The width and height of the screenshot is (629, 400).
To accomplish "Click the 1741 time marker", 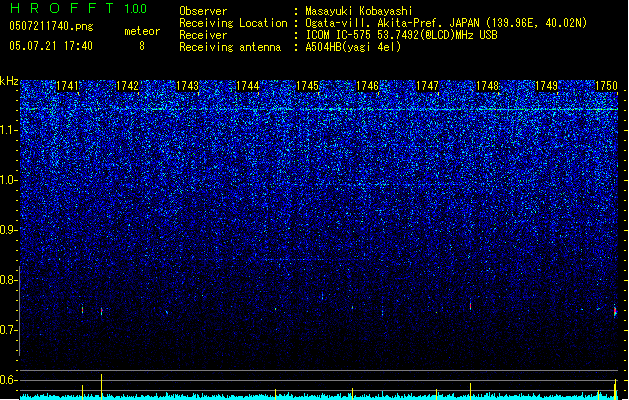I will (67, 86).
